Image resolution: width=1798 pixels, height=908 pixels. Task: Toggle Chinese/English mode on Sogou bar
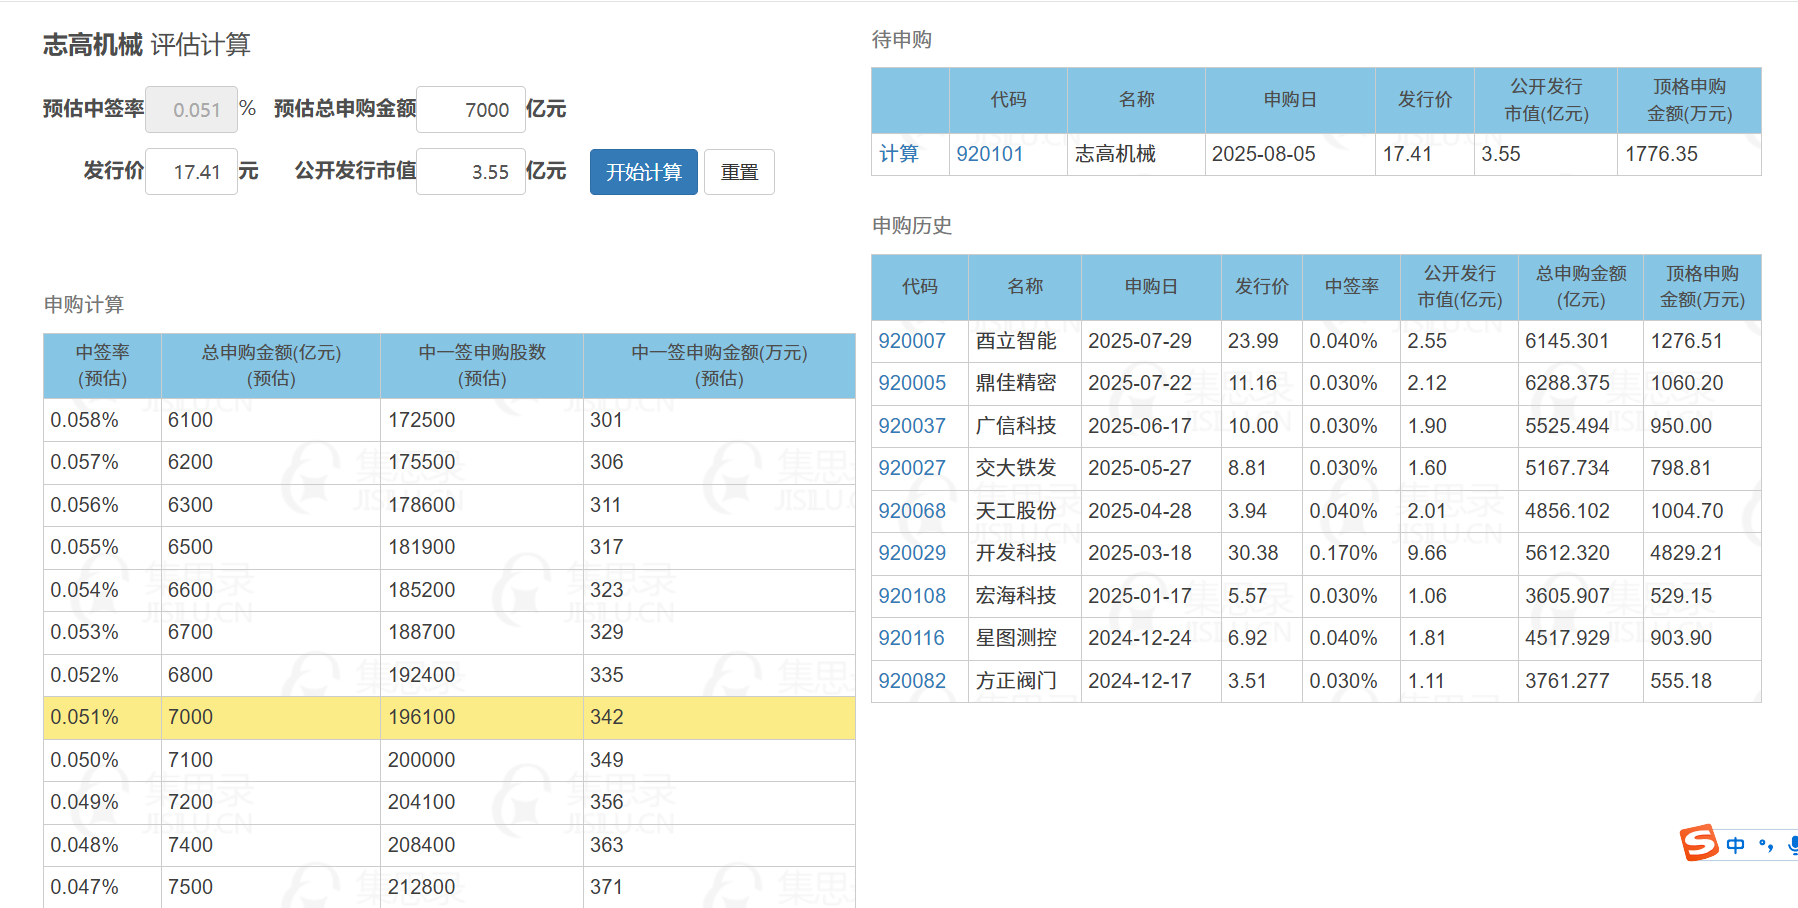[x=1736, y=845]
